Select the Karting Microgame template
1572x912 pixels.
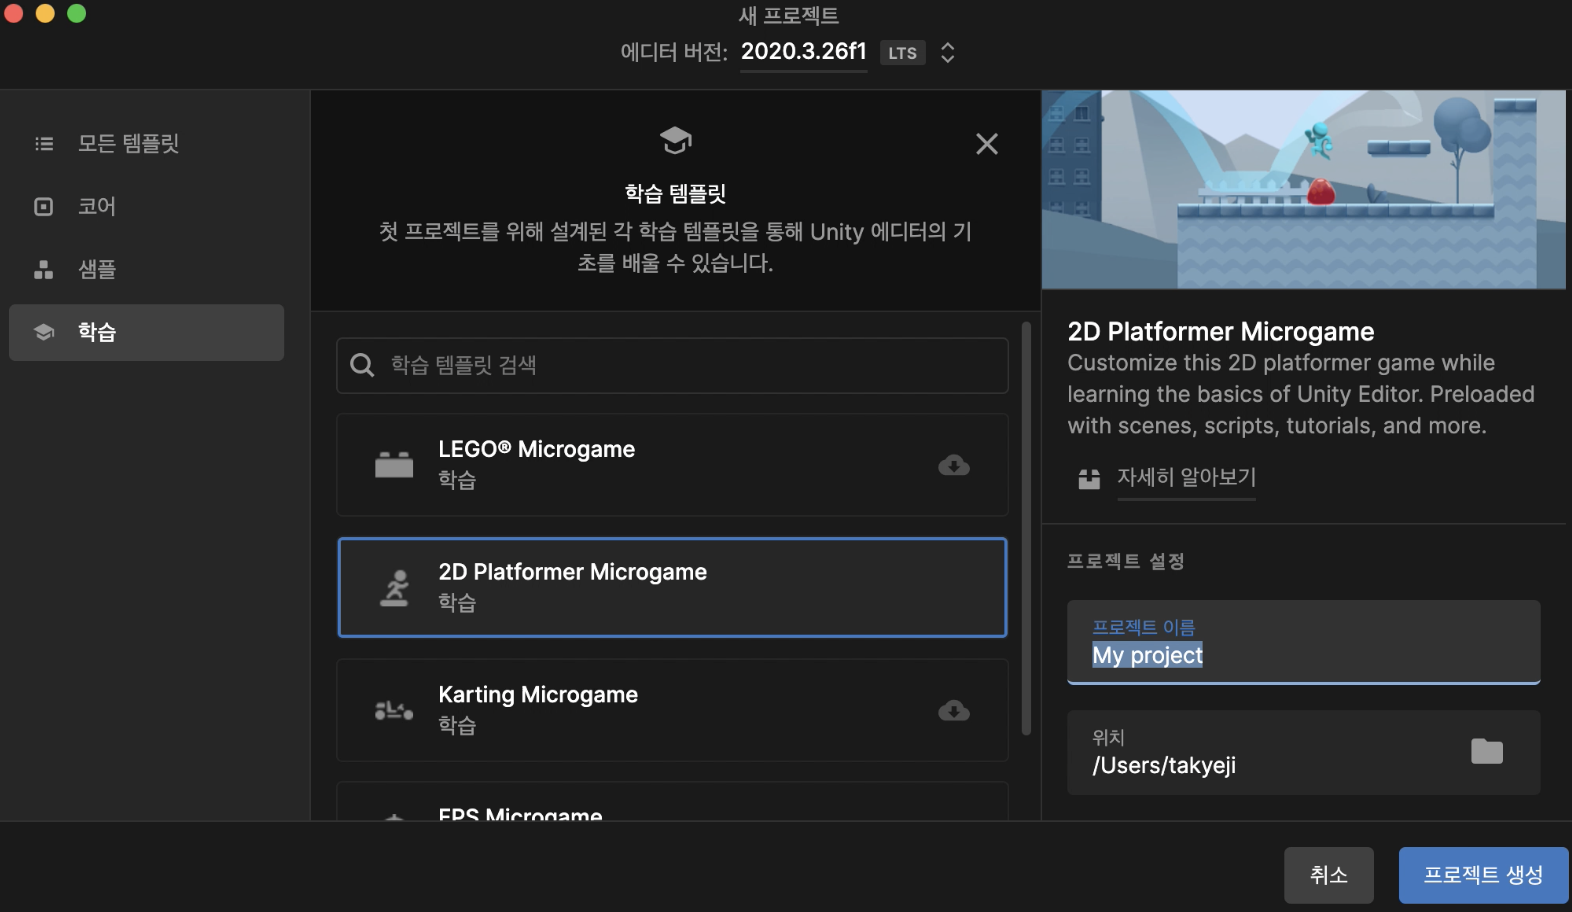[x=672, y=710]
